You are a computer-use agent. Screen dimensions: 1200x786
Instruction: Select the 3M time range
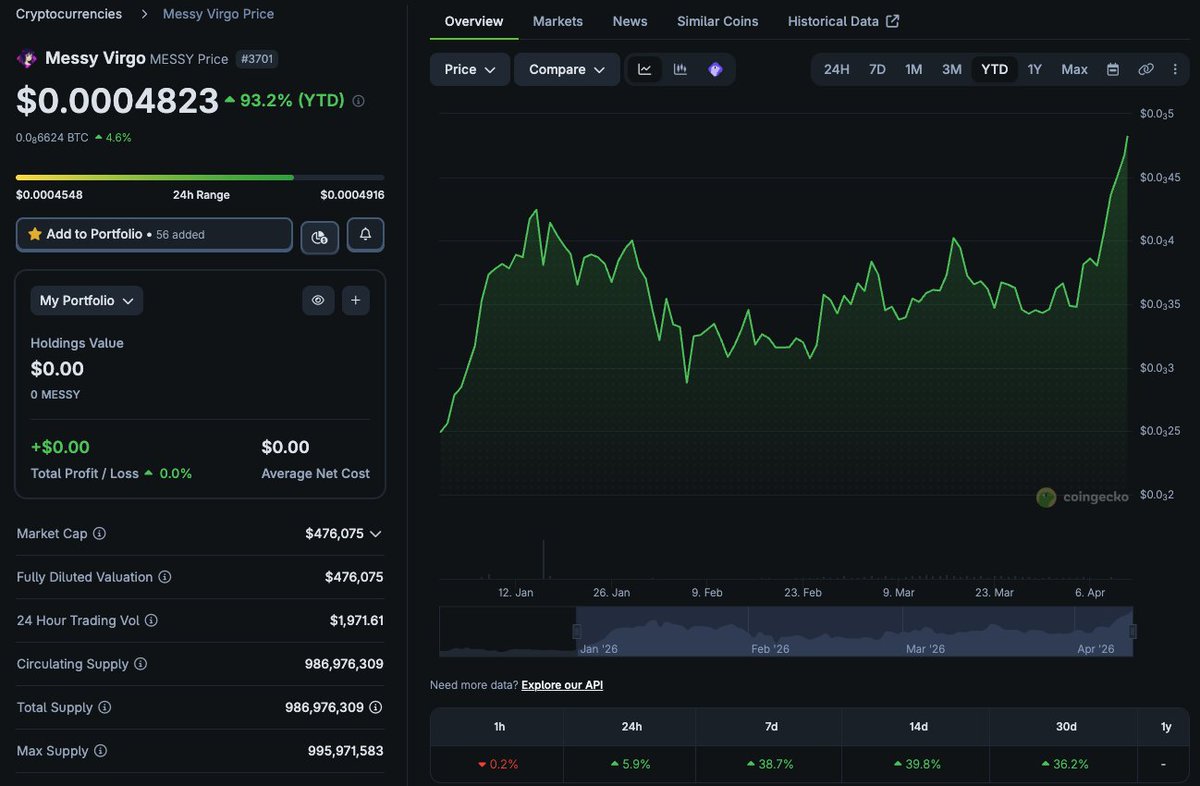click(952, 69)
